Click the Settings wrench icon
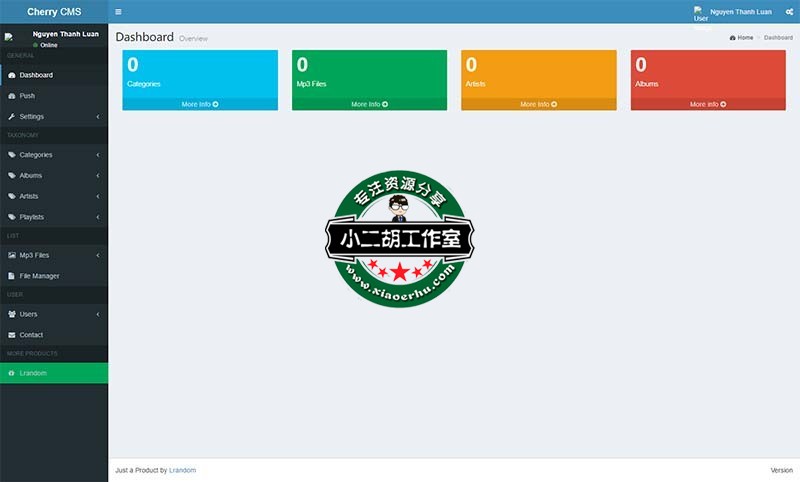This screenshot has width=800, height=482. pos(11,117)
